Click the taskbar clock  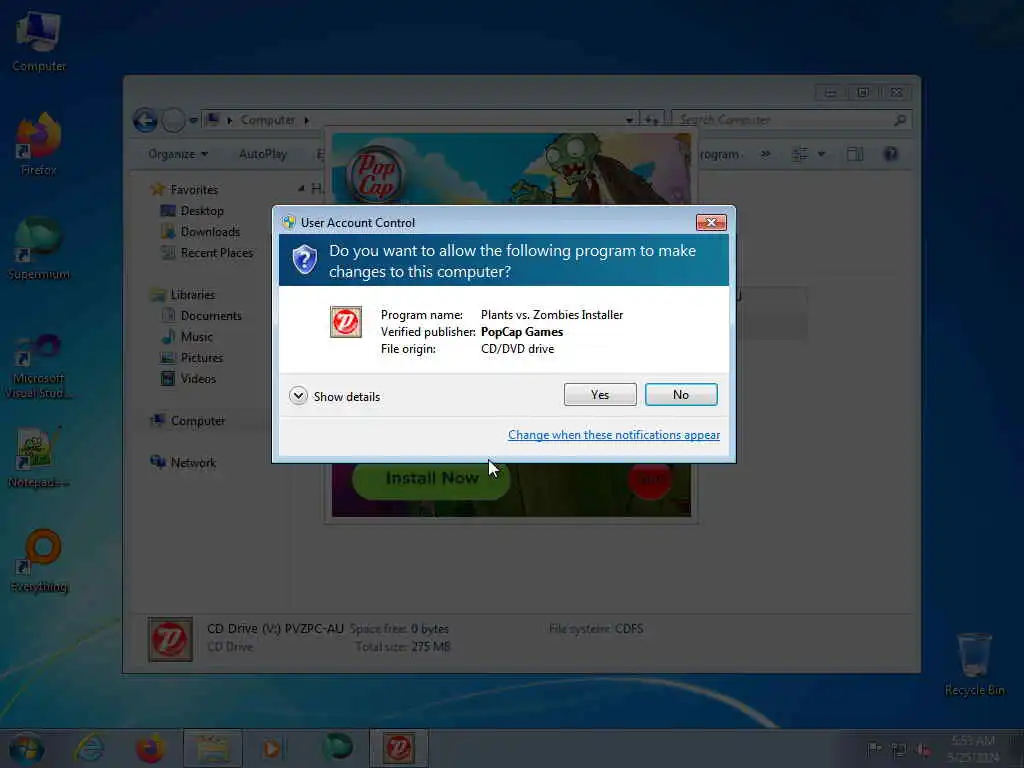(973, 748)
